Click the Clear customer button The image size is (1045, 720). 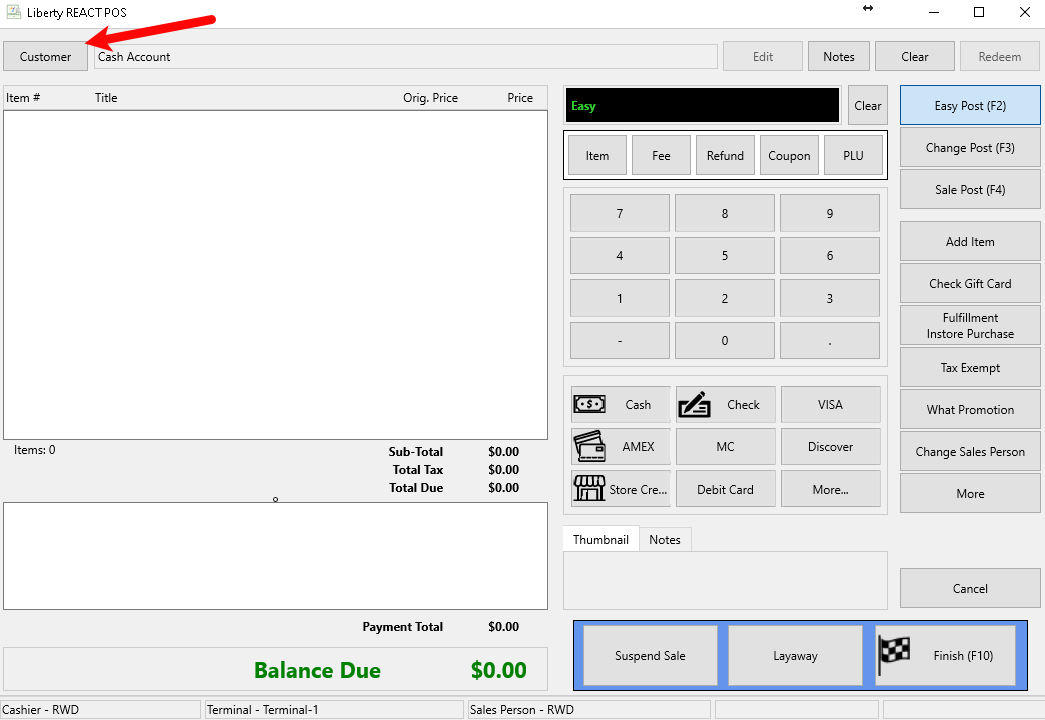914,57
